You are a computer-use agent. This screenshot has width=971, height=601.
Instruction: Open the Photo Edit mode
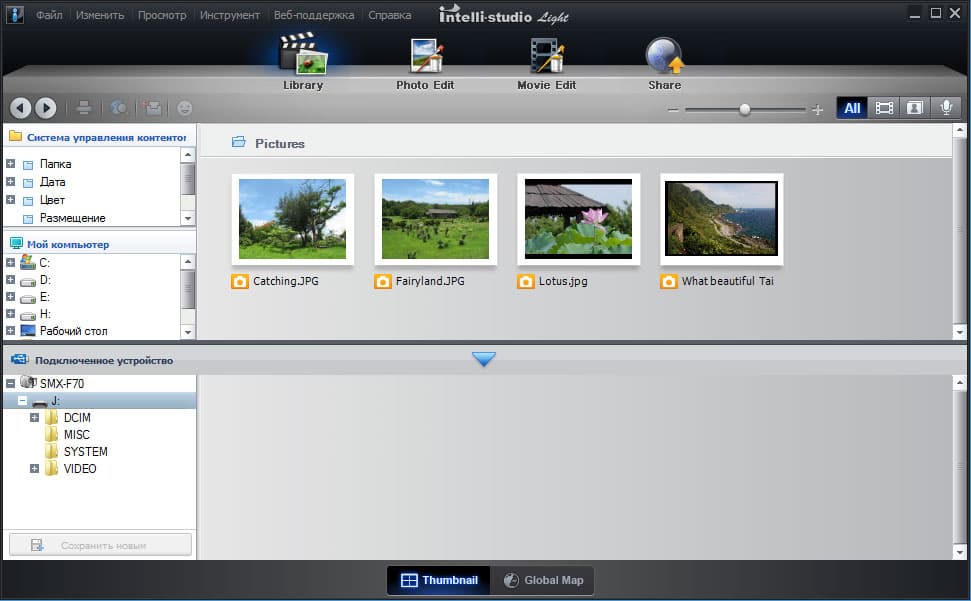[425, 63]
